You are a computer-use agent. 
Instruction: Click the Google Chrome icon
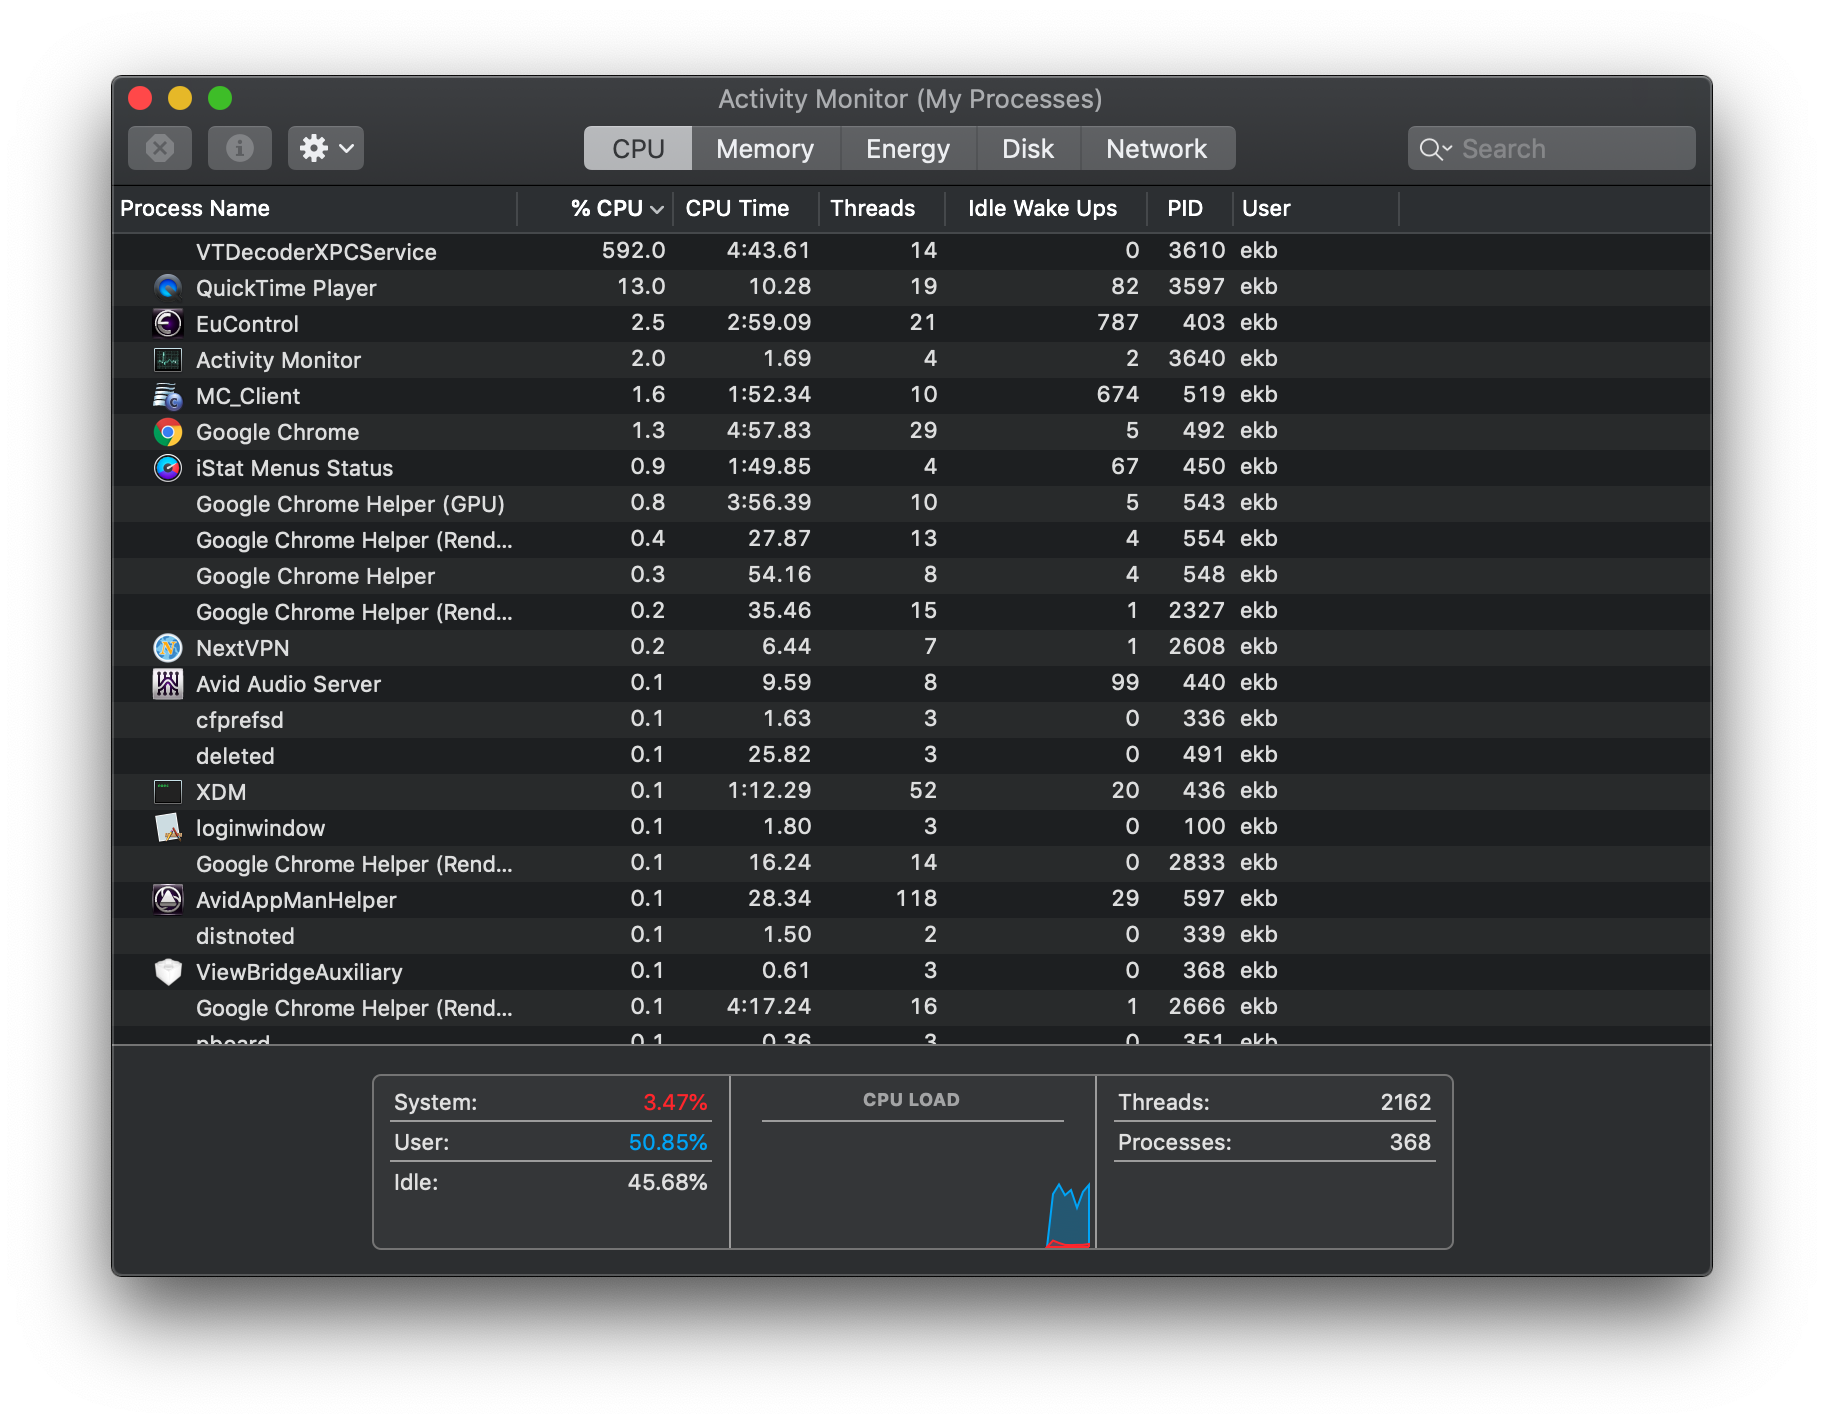coord(168,432)
